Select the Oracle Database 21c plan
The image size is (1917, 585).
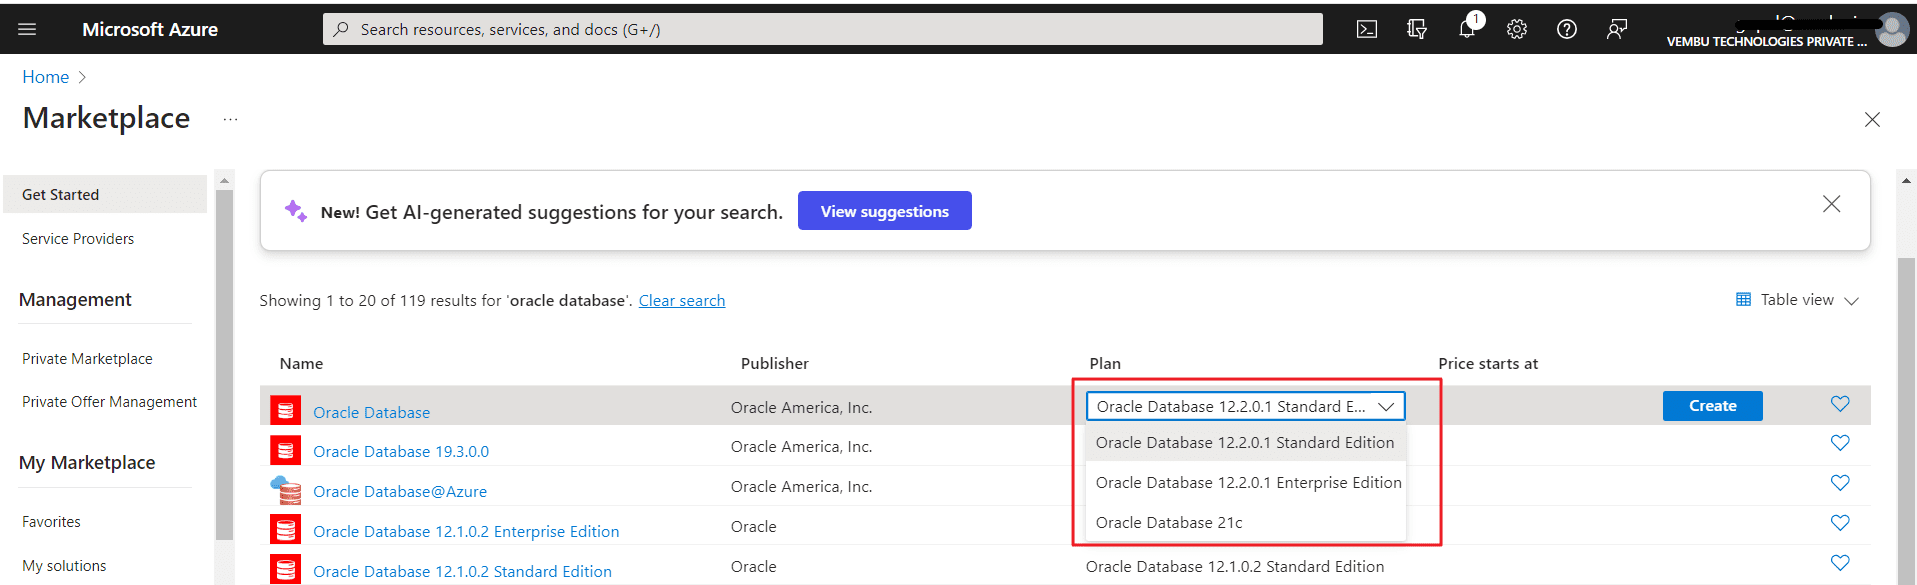click(1246, 523)
